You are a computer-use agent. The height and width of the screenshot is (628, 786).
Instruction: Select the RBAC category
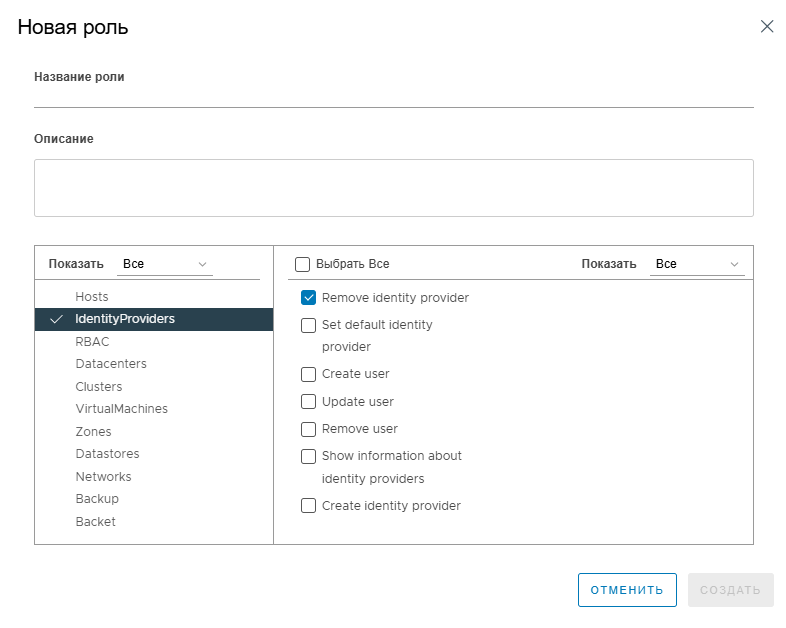coord(154,342)
